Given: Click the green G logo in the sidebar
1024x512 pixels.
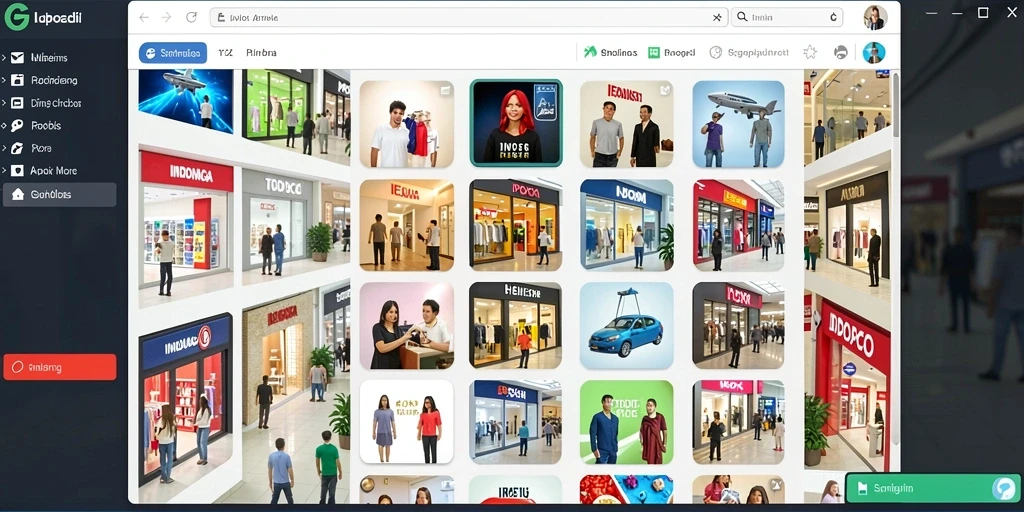Looking at the screenshot, I should click(x=17, y=17).
